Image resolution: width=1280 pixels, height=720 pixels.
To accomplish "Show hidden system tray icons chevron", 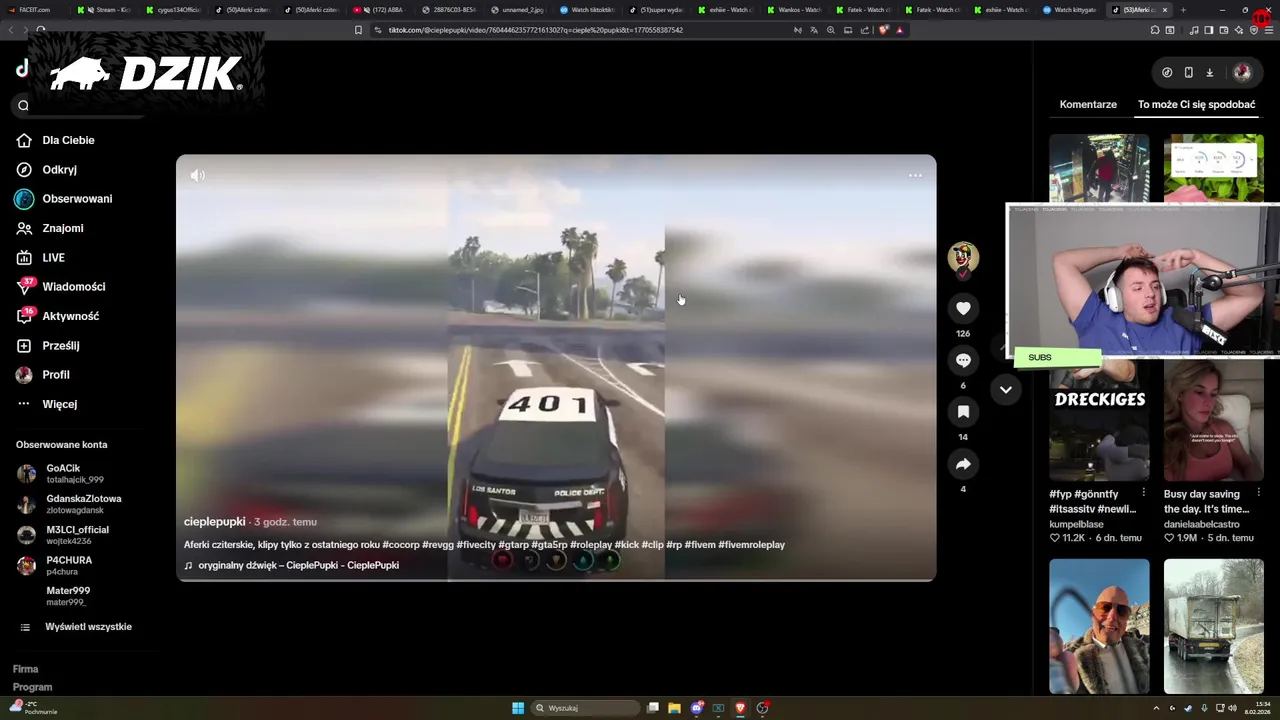I will [1156, 708].
